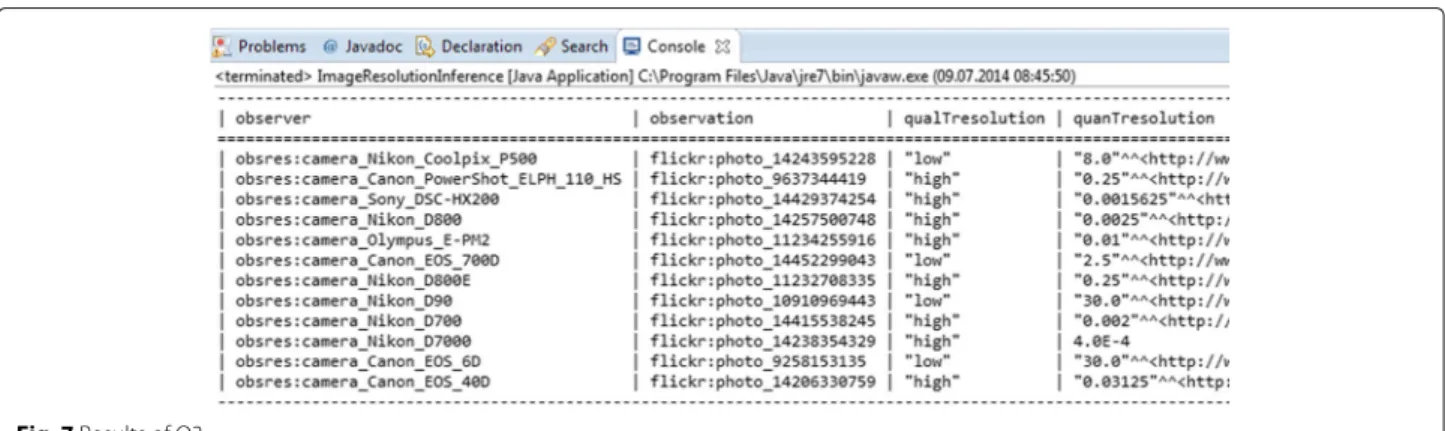The image size is (1445, 431).
Task: Click "high" in the Sony_DSC-HX200 row
Action: [x=931, y=200]
